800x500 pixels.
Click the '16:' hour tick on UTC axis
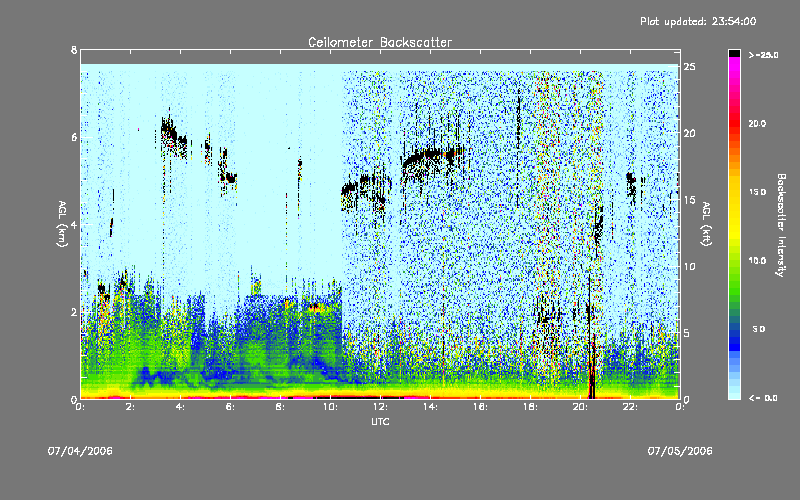pos(480,407)
